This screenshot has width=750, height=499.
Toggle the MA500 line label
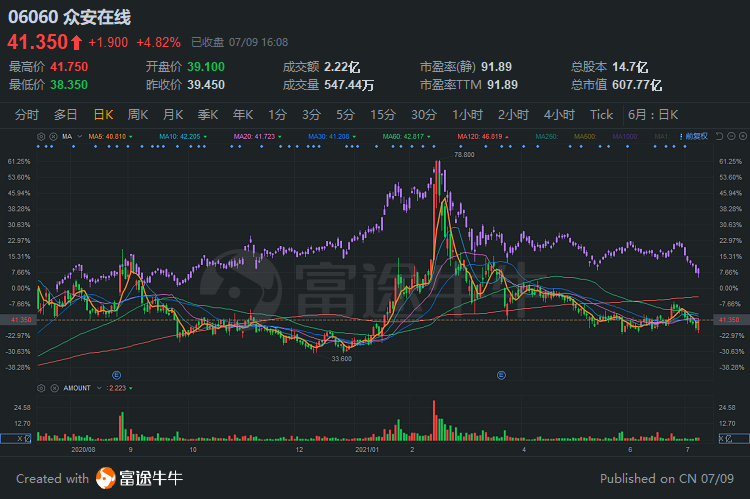[x=585, y=137]
